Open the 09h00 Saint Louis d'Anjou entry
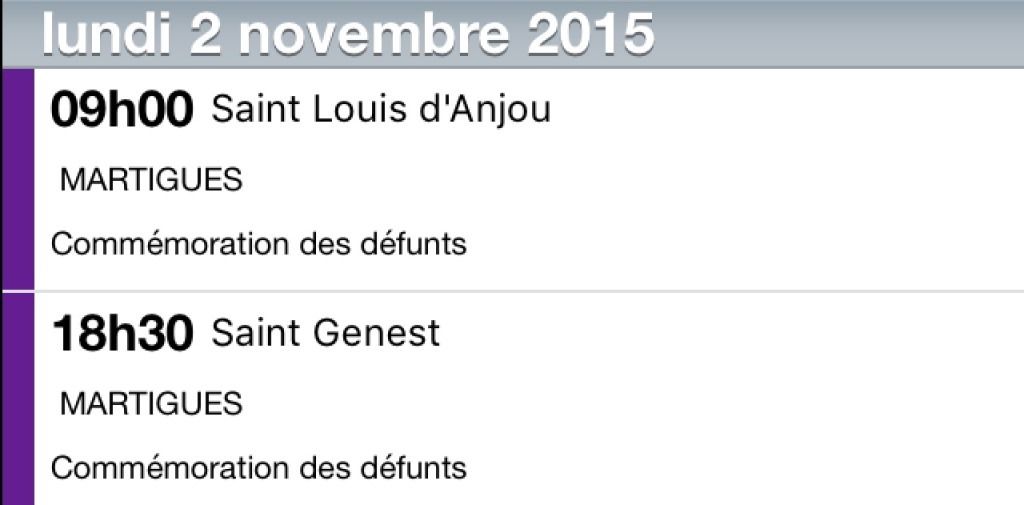The image size is (1024, 505). [x=529, y=179]
